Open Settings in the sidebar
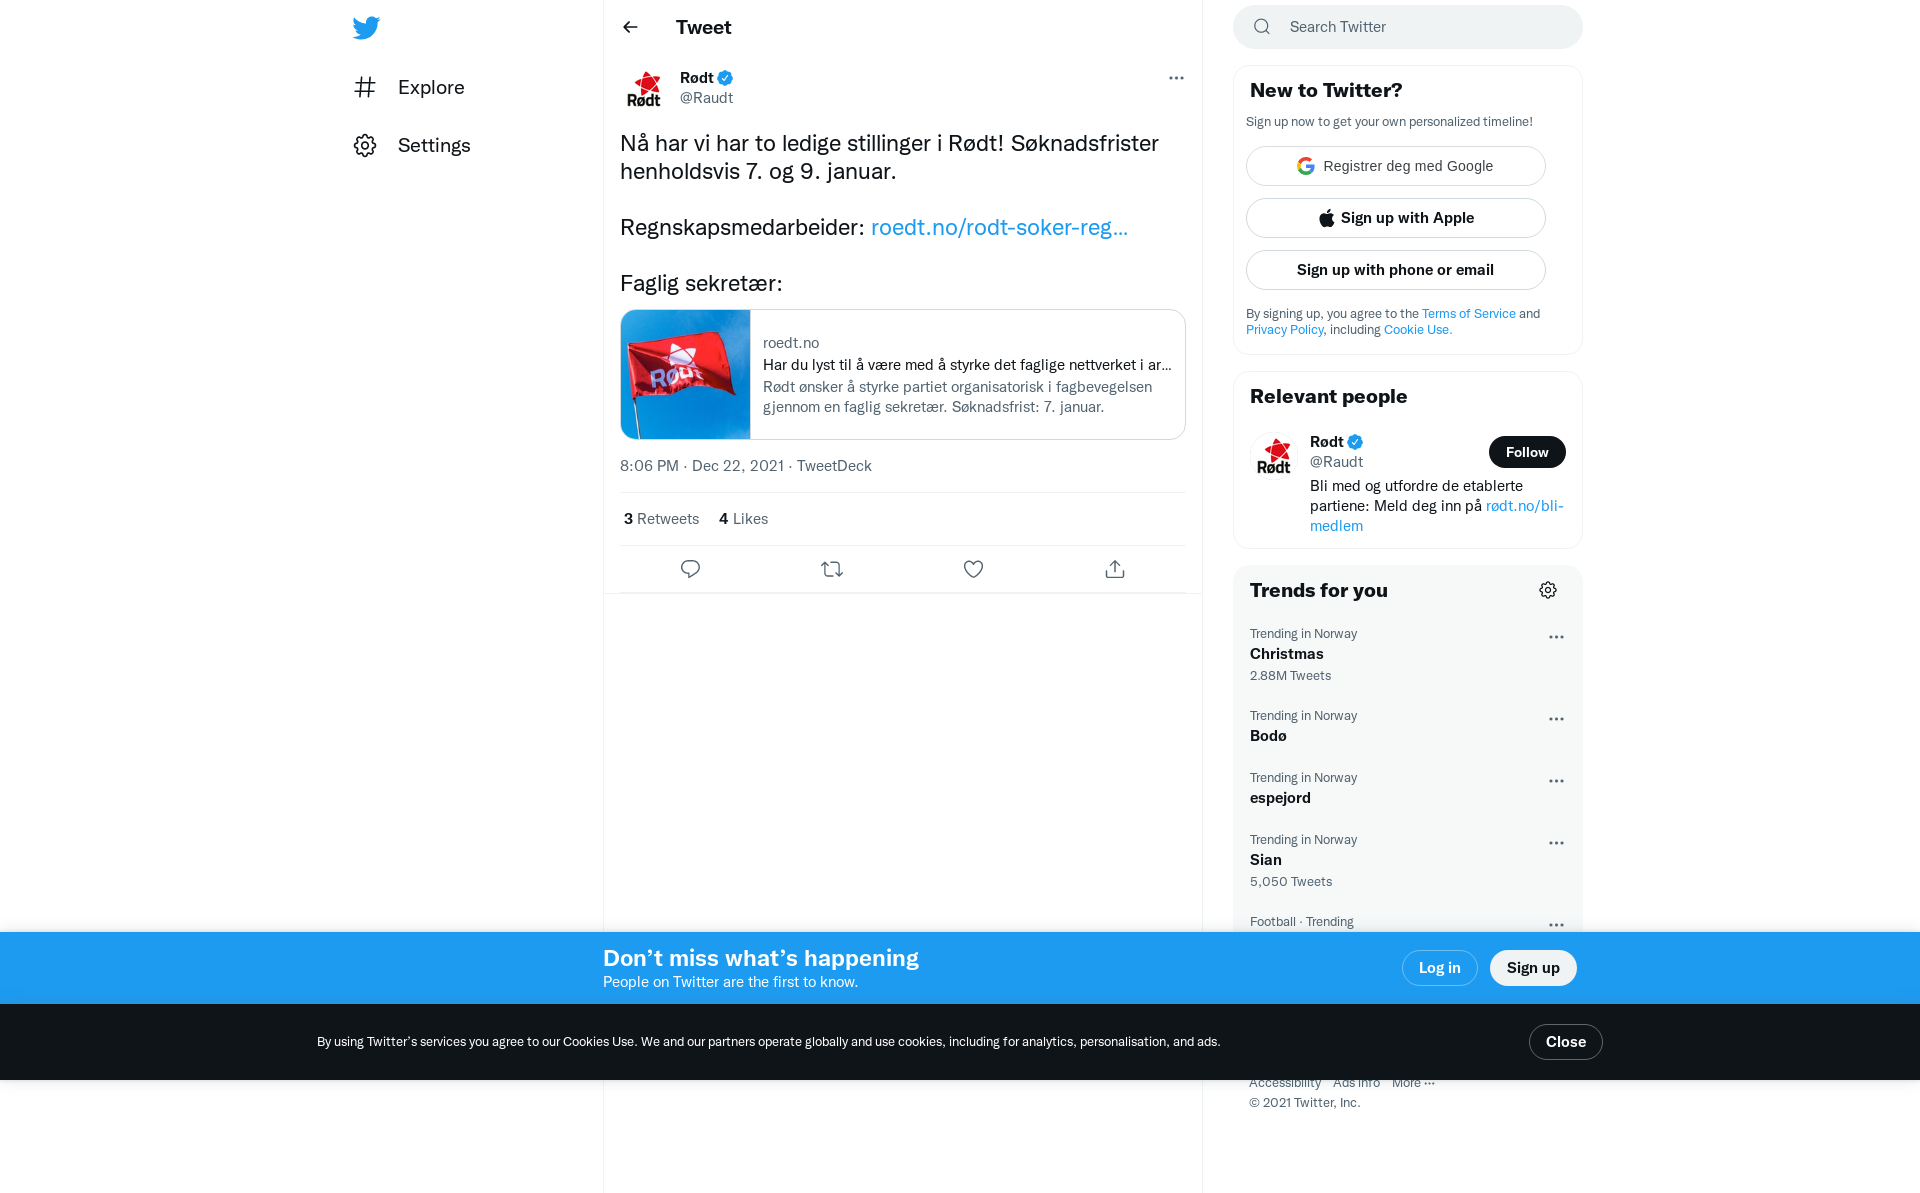Image resolution: width=1920 pixels, height=1193 pixels. (x=412, y=145)
